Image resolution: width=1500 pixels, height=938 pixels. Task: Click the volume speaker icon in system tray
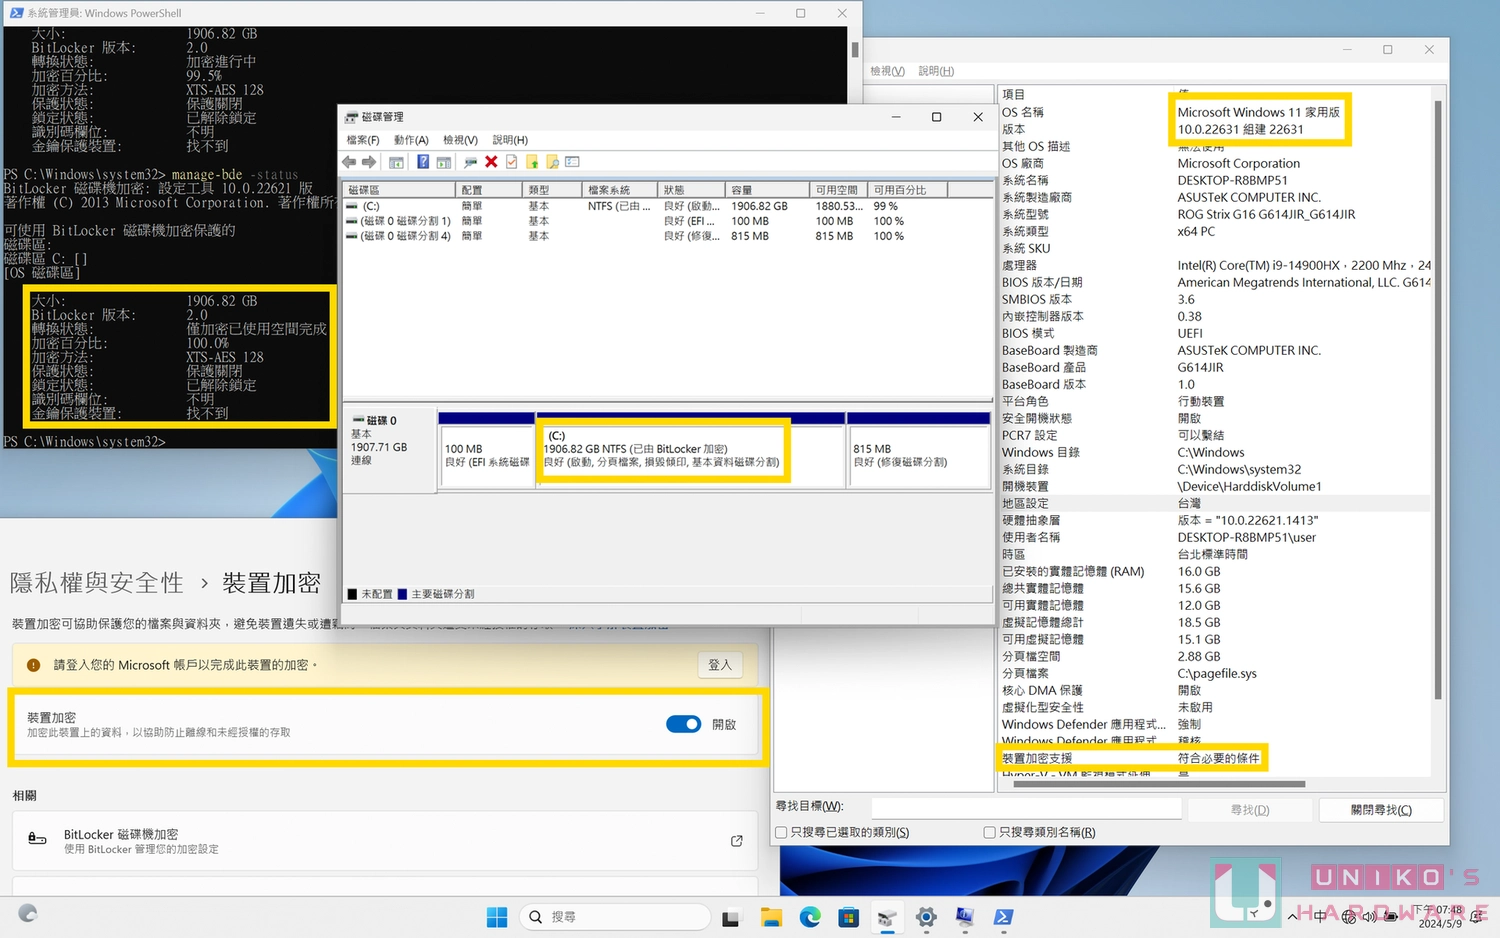click(x=1368, y=916)
